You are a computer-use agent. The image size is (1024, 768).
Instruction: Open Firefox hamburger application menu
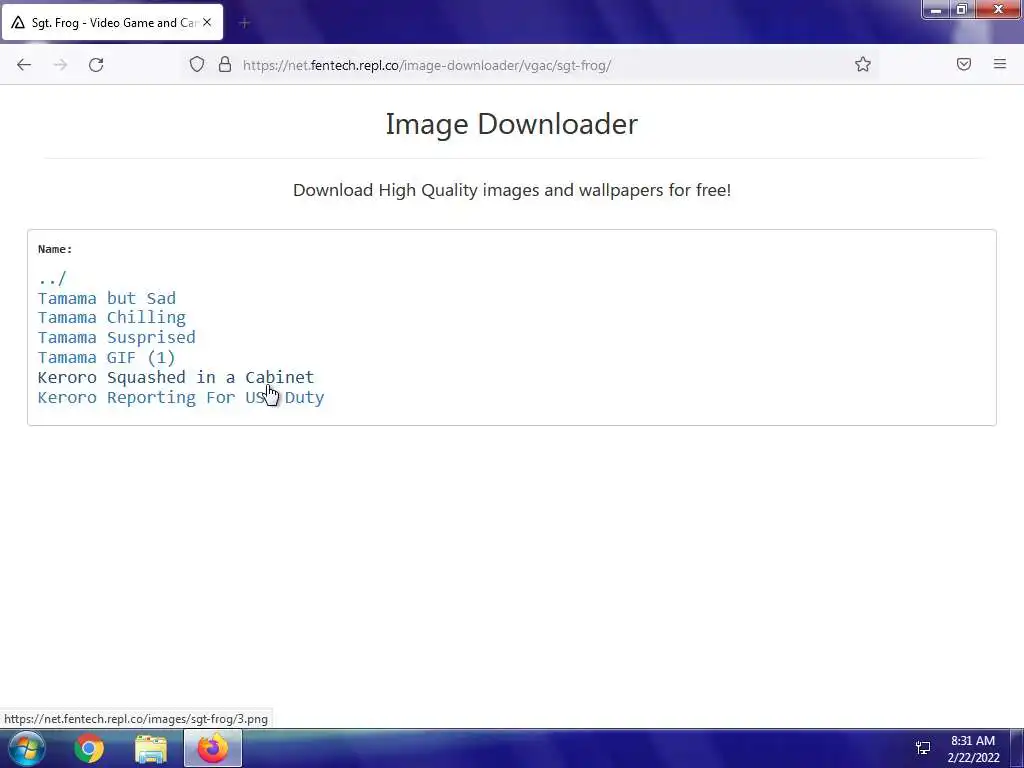pos(1000,64)
